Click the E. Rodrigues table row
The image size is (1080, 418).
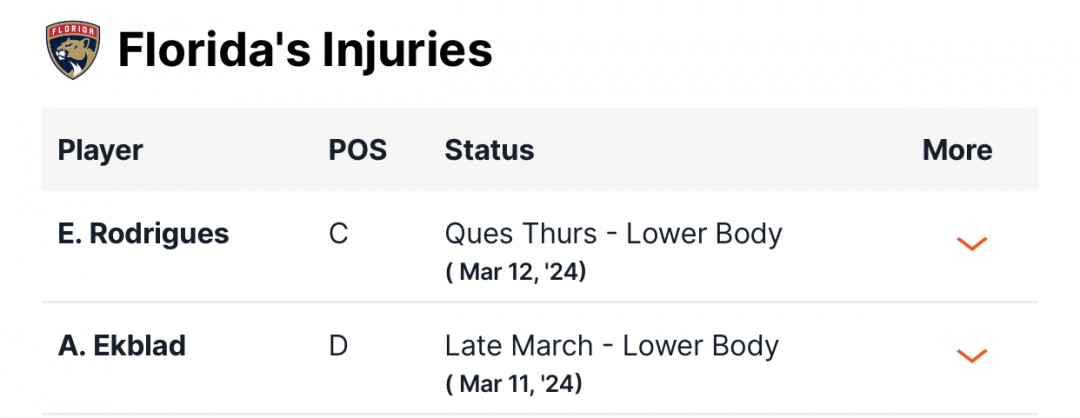click(540, 247)
